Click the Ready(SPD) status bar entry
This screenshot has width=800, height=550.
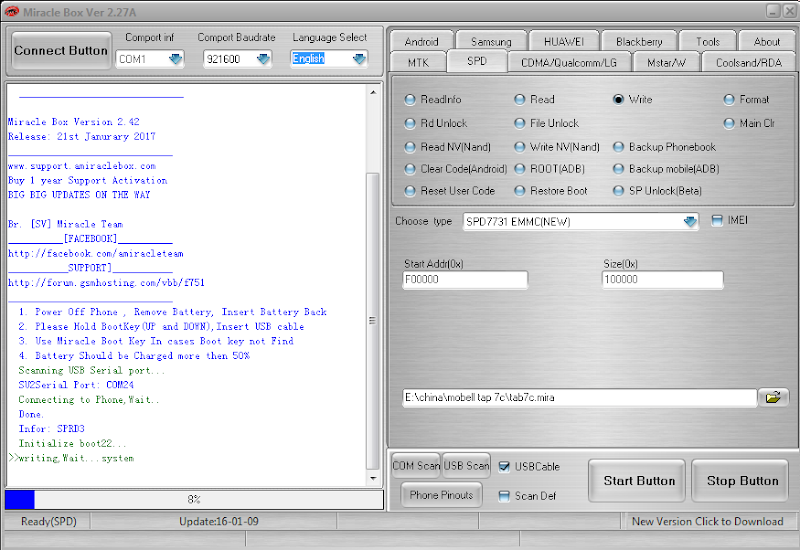point(48,521)
